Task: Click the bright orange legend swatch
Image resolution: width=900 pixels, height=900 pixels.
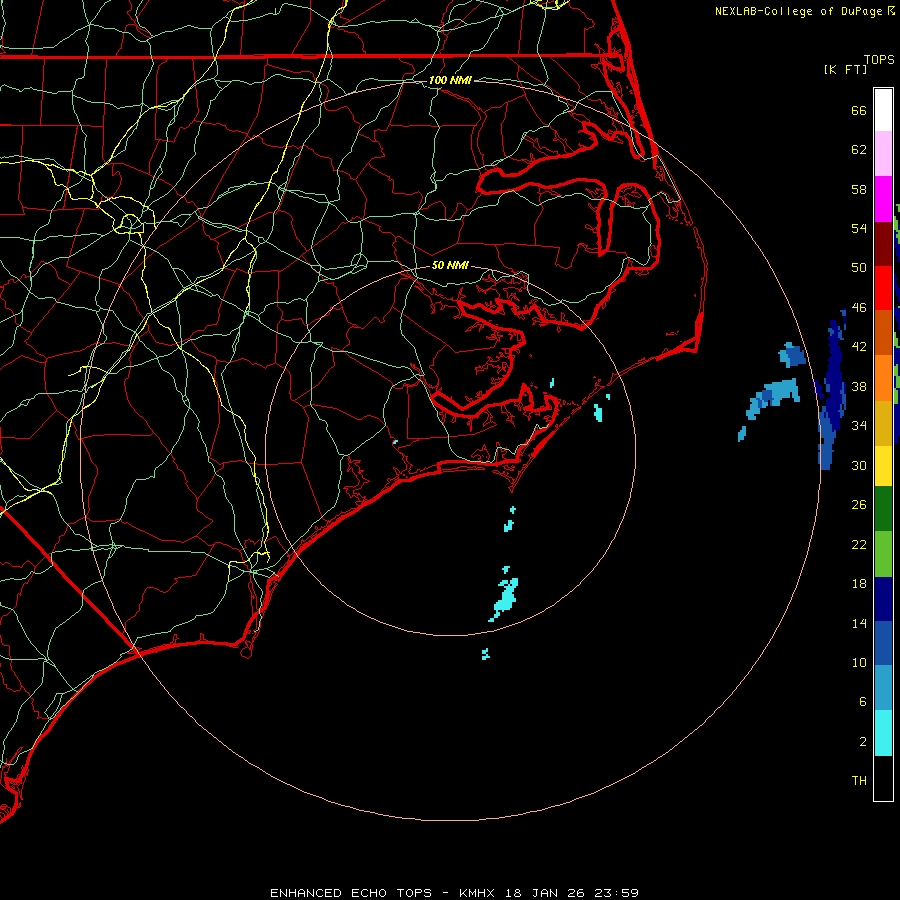Action: click(x=883, y=378)
